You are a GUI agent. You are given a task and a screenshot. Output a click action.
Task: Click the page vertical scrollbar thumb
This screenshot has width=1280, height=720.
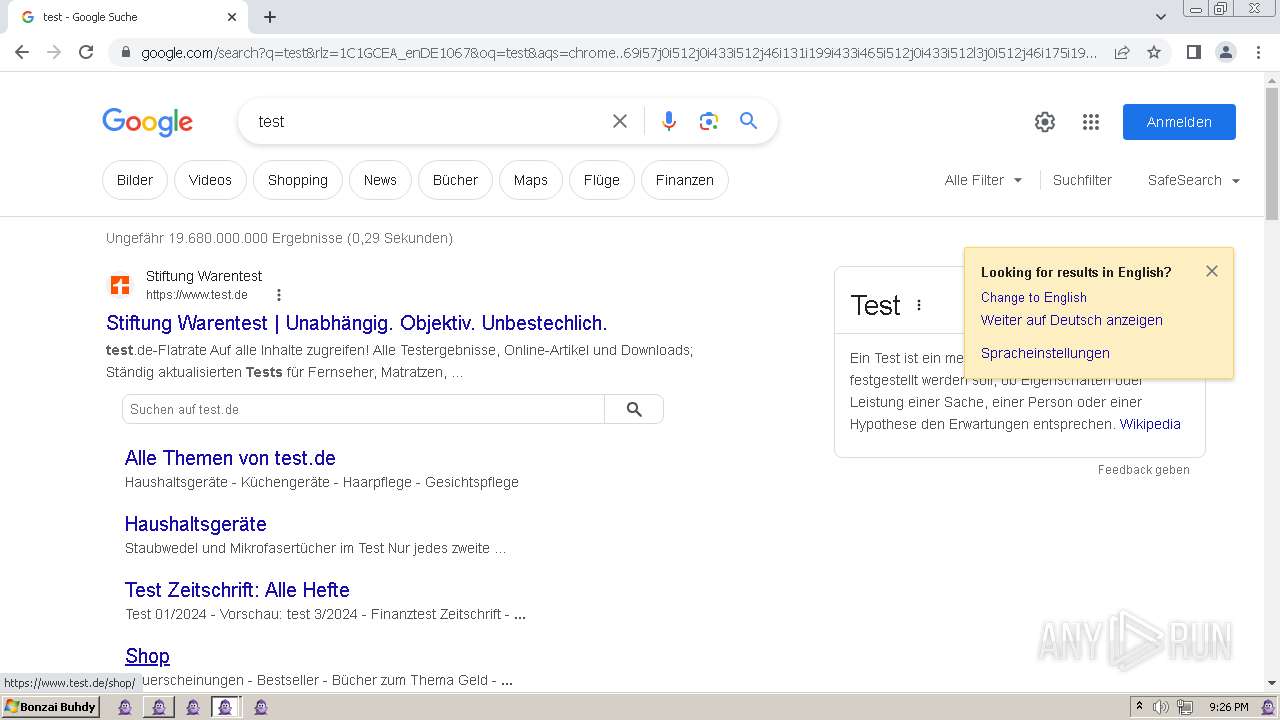(x=1272, y=152)
